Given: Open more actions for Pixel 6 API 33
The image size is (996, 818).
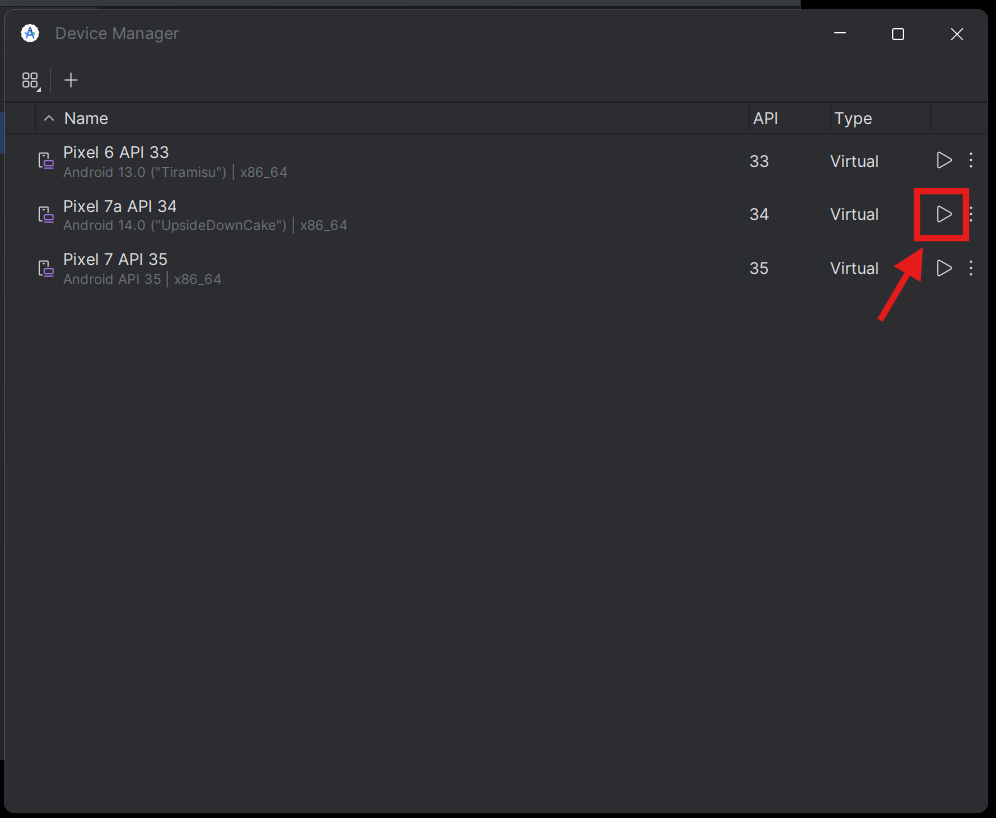Looking at the screenshot, I should [x=971, y=160].
